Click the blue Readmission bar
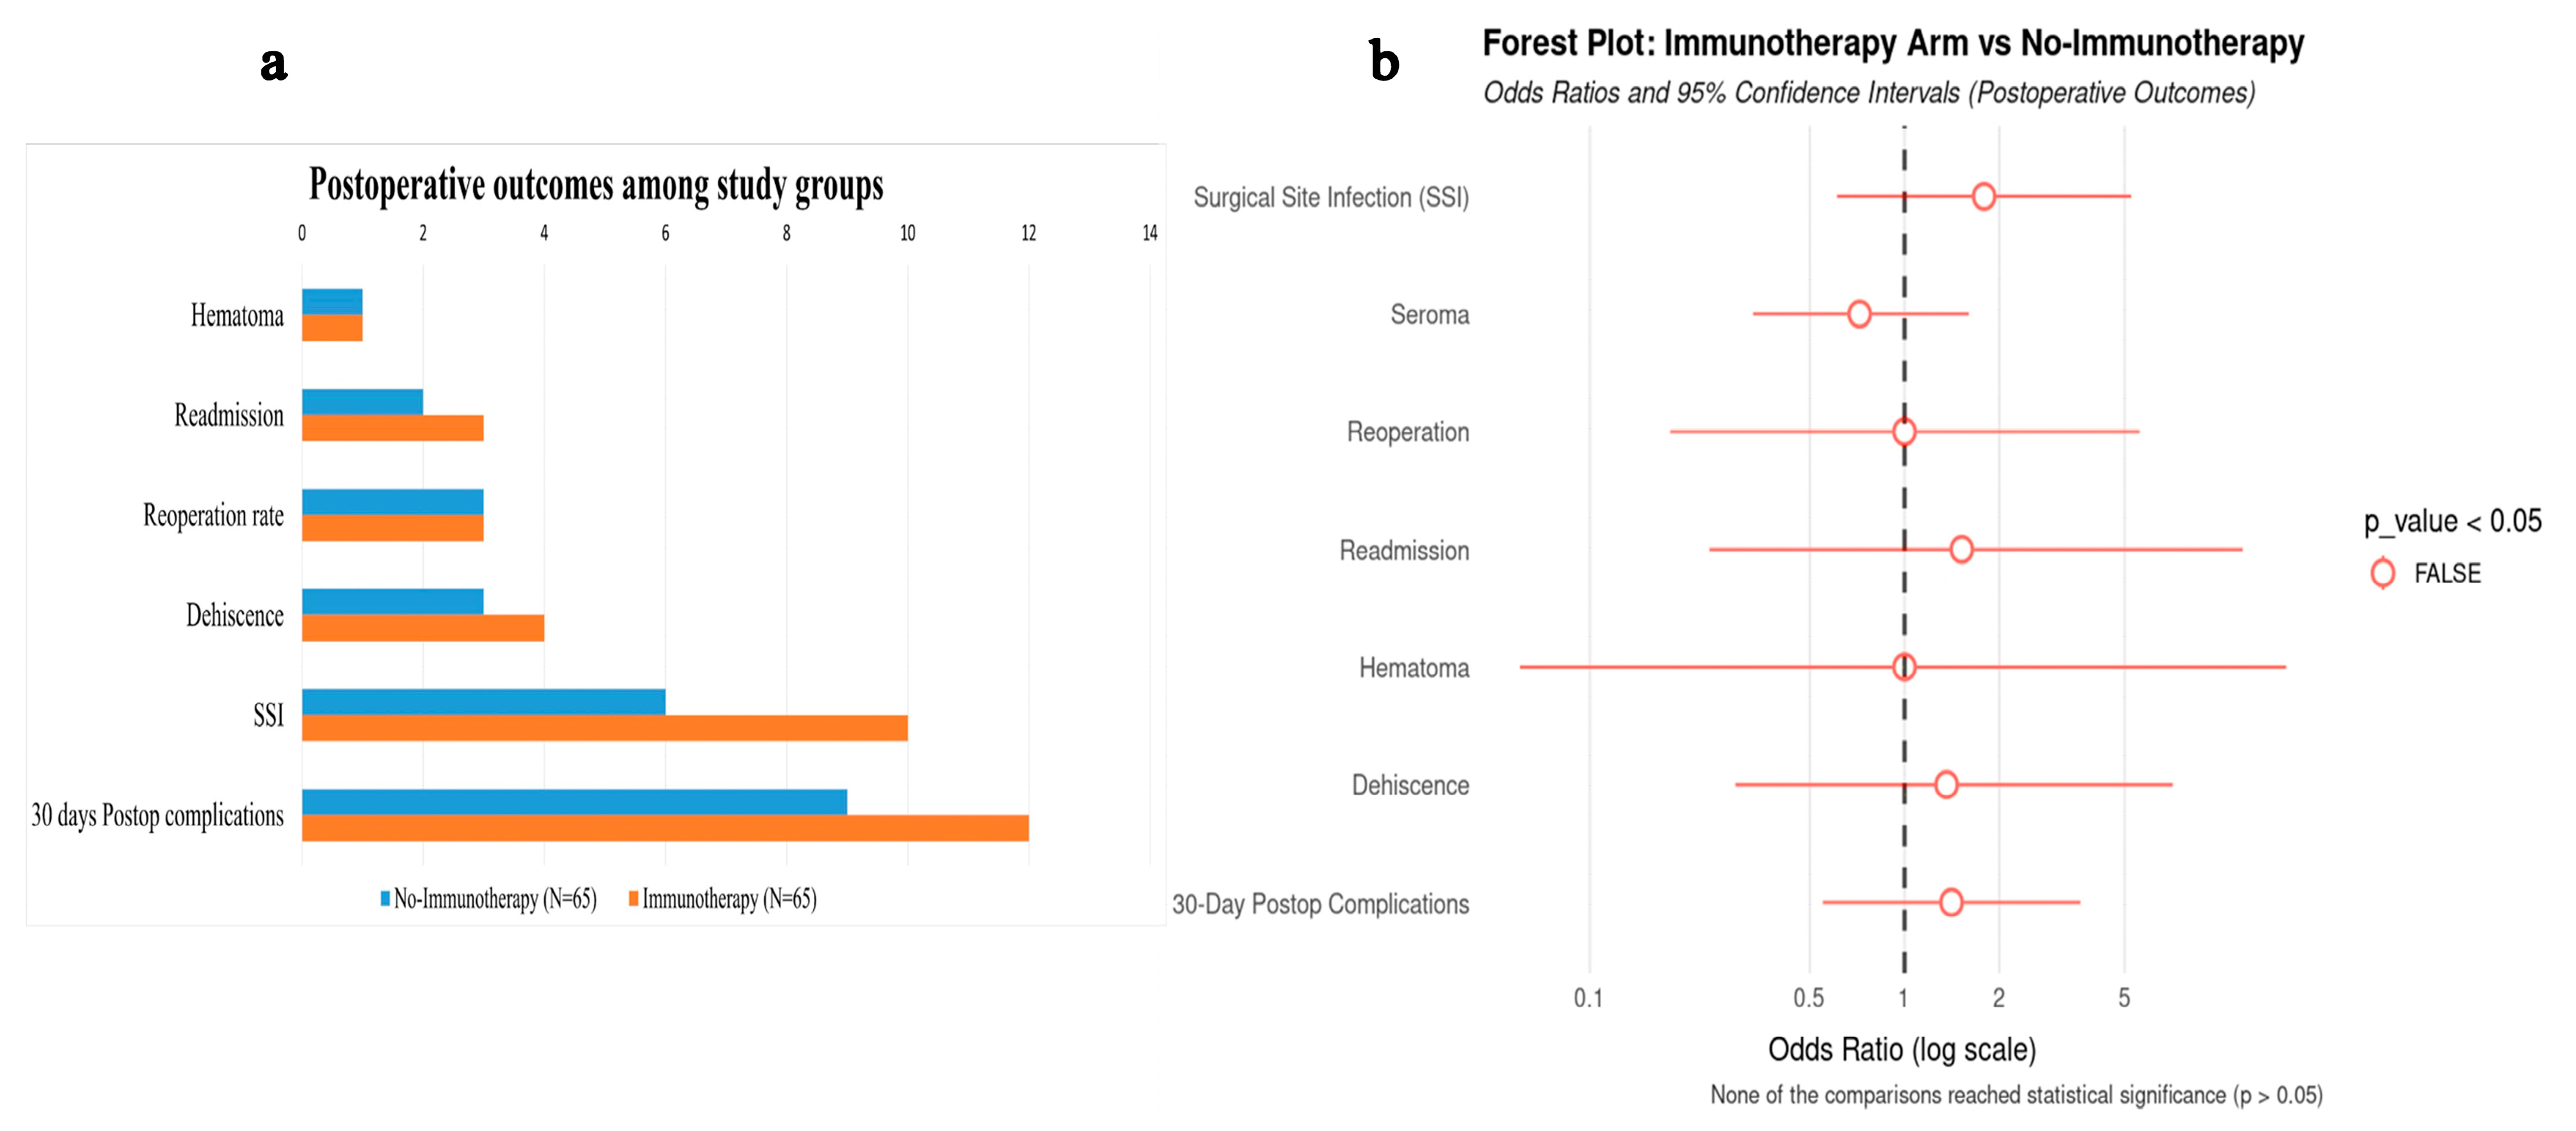The image size is (2576, 1131). point(362,402)
